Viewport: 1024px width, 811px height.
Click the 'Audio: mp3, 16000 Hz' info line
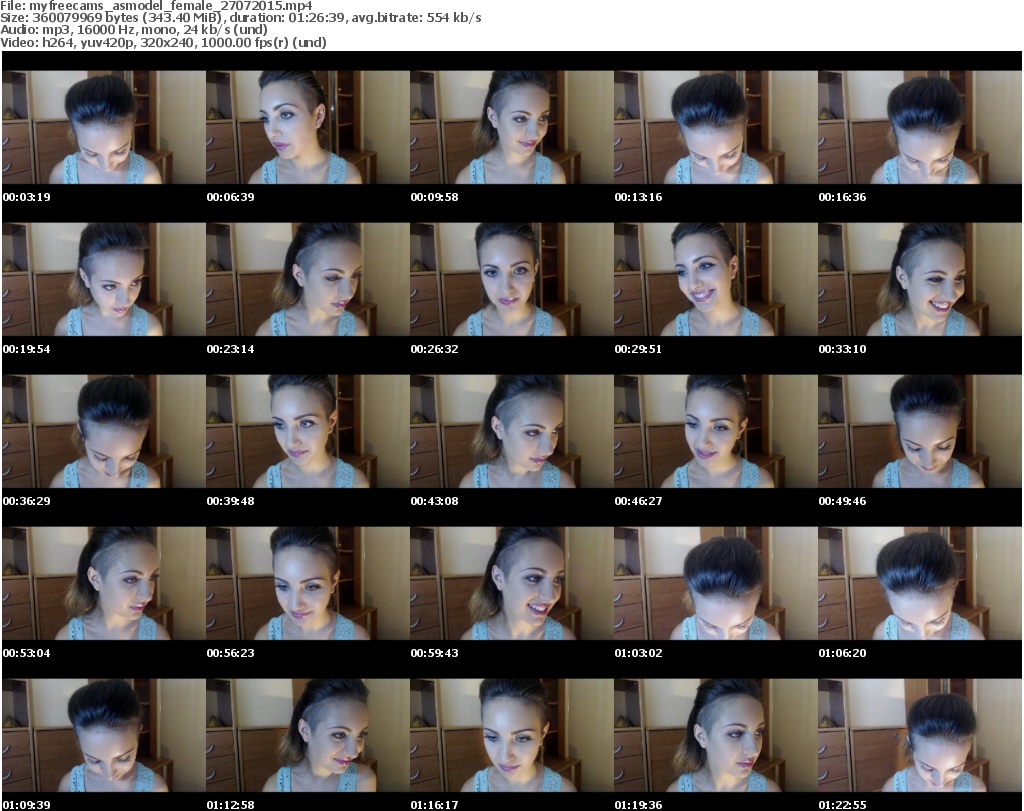coord(134,30)
